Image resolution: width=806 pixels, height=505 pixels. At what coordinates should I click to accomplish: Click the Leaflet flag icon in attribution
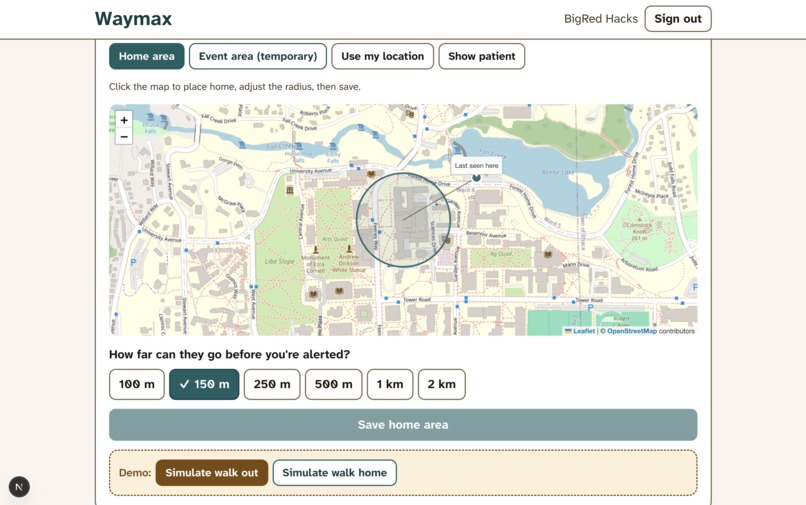coord(568,331)
